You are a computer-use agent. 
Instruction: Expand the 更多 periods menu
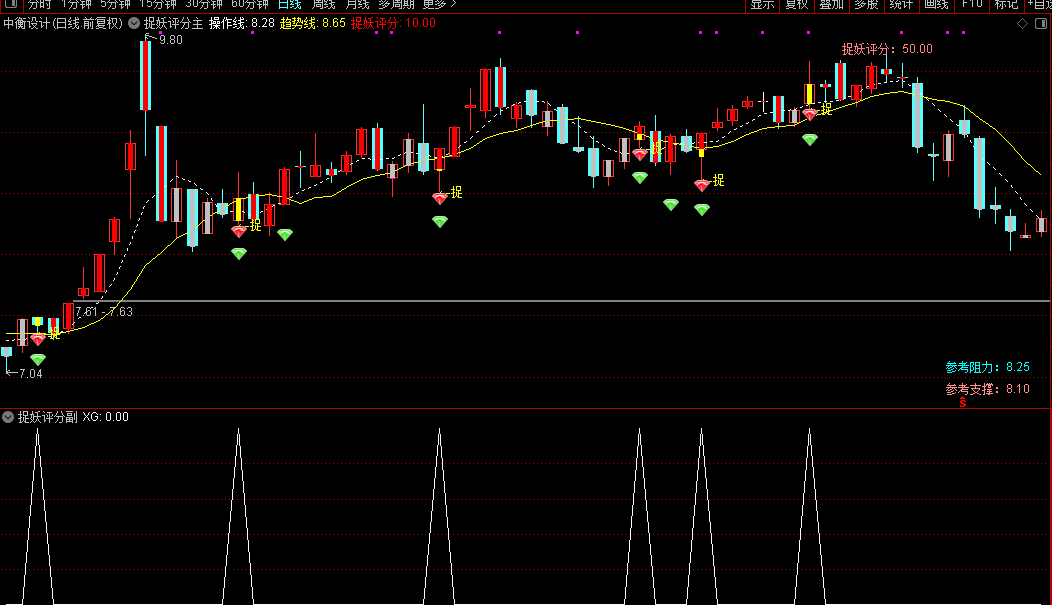[x=439, y=4]
